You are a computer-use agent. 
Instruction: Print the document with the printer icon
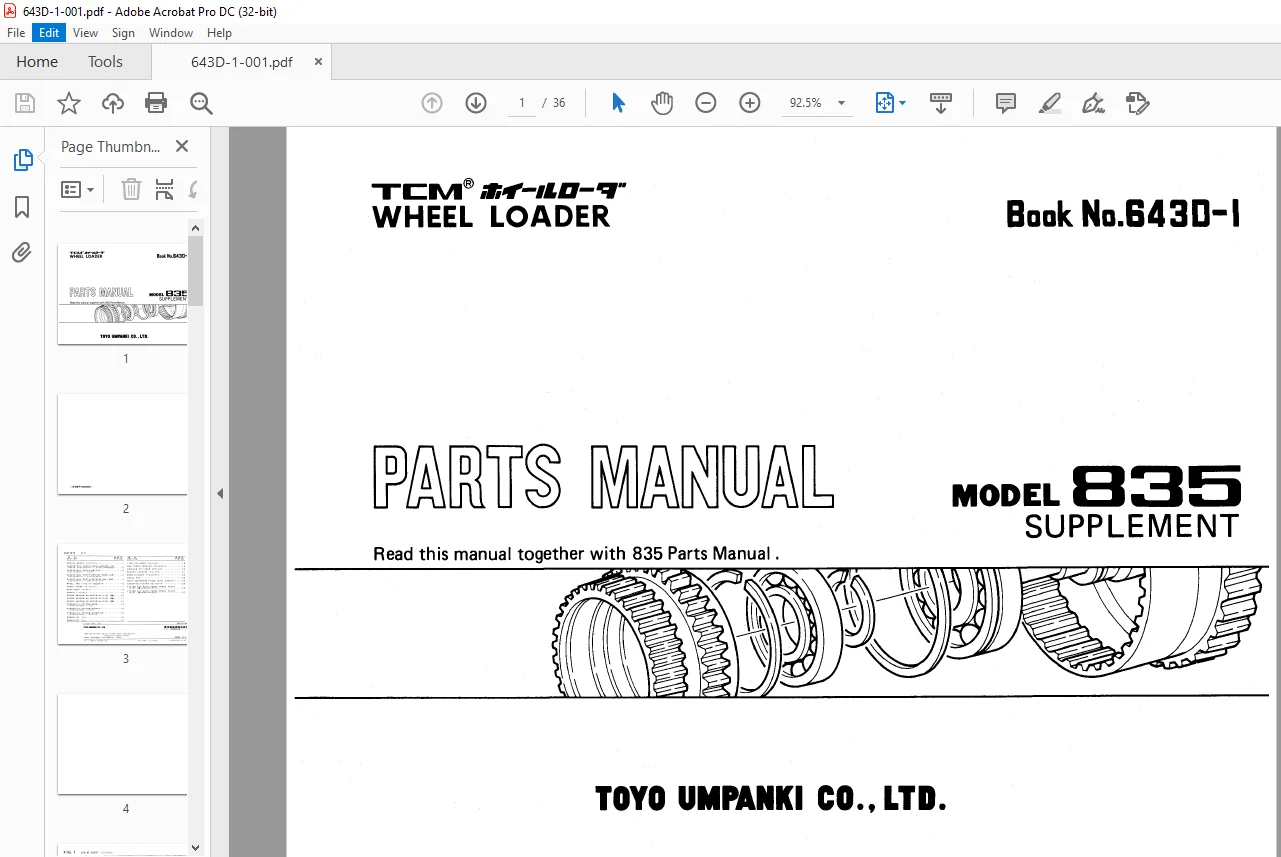156,103
